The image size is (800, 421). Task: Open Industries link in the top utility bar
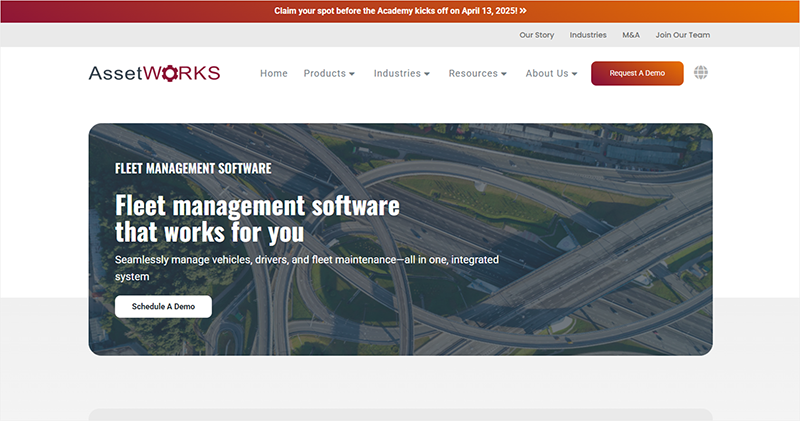[588, 35]
